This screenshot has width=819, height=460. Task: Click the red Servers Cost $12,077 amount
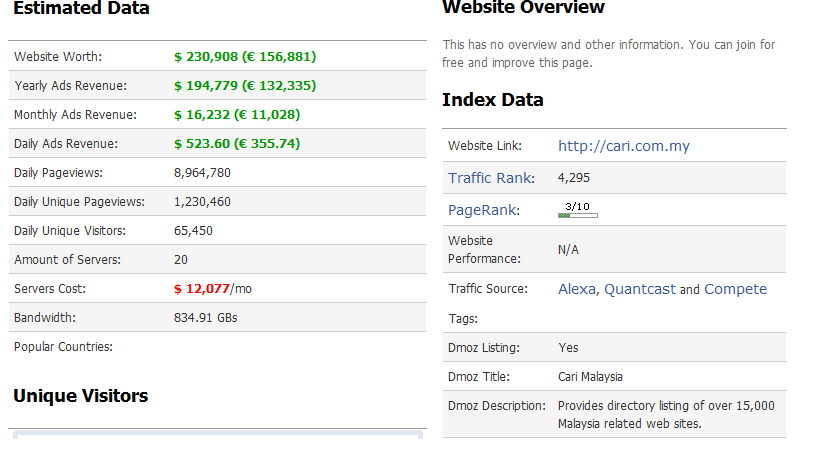point(201,289)
